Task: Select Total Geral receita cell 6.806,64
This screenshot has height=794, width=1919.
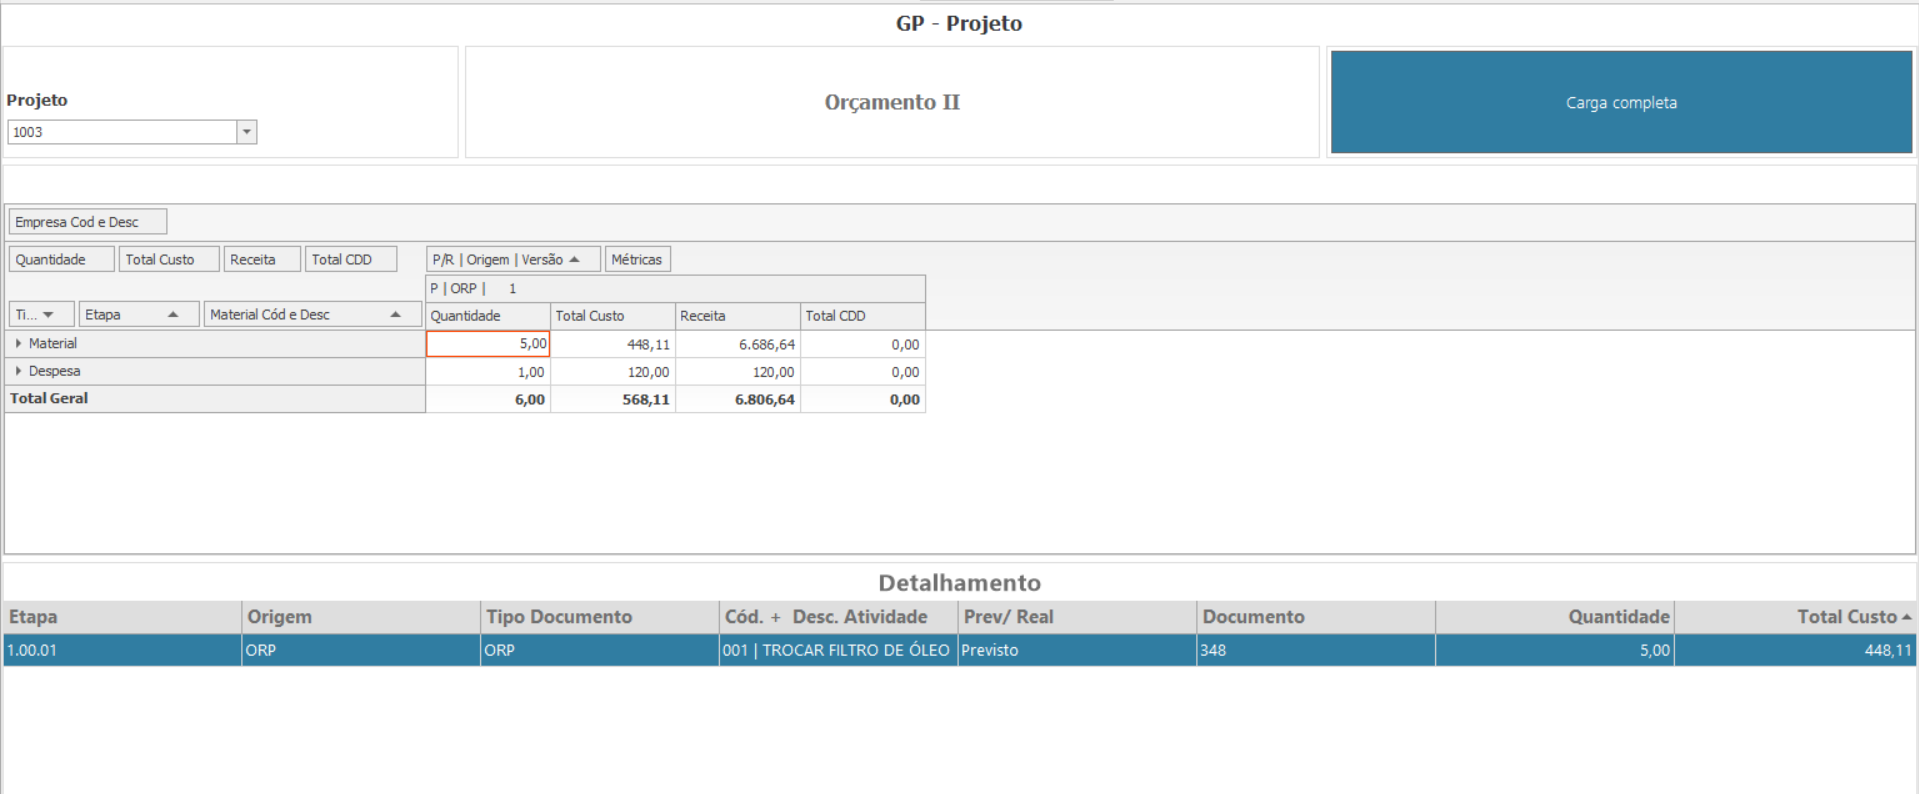Action: click(x=738, y=399)
